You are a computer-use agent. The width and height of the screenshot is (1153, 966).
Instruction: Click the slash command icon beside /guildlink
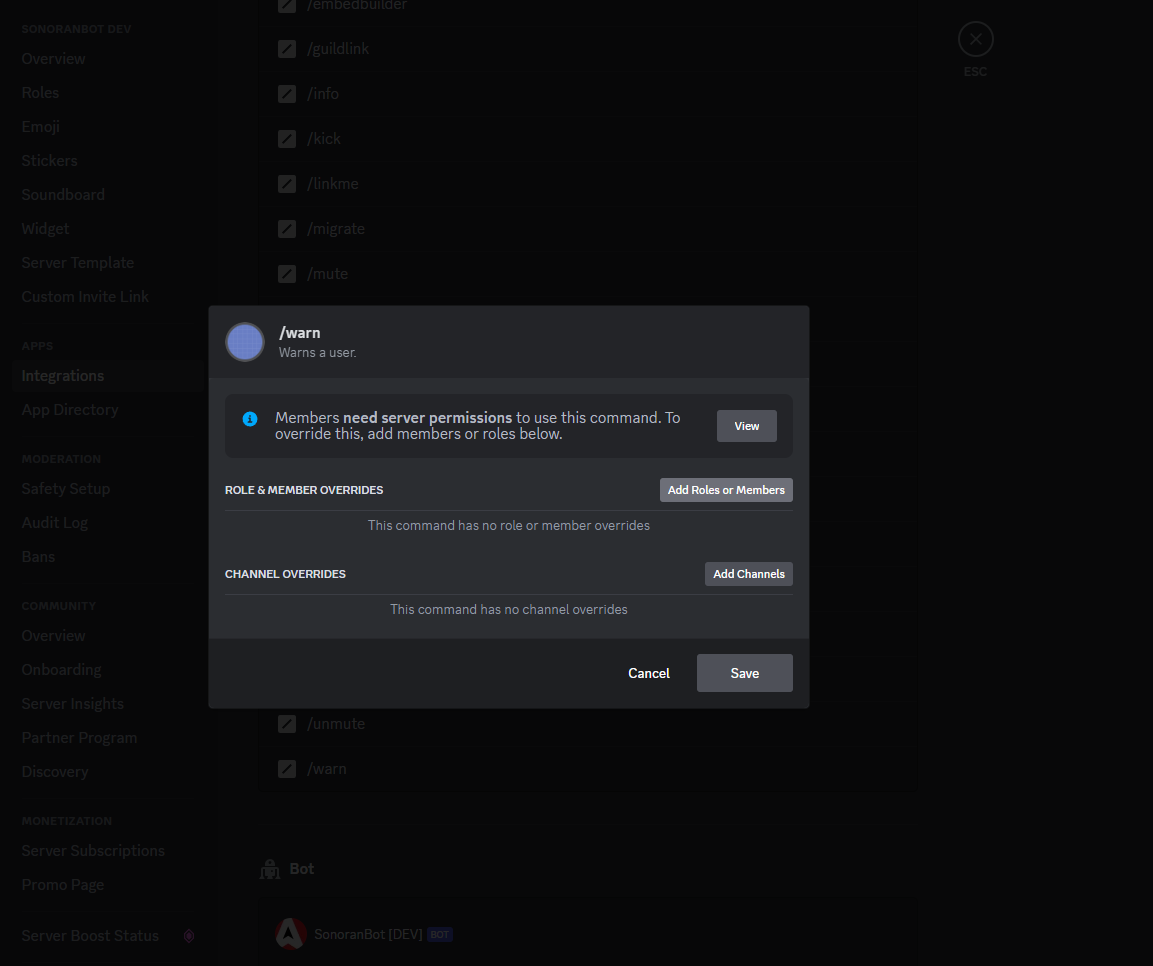(x=287, y=49)
